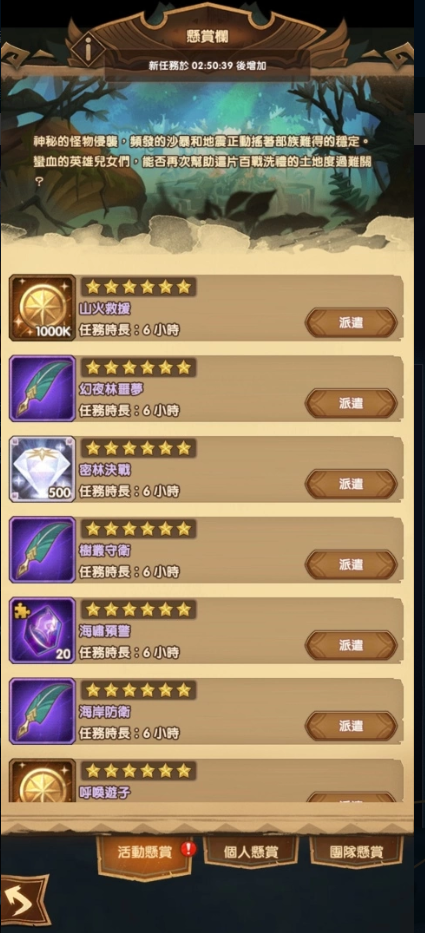The image size is (425, 933).
Task: Switch to the 團隊懸賞 tab
Action: 357,851
